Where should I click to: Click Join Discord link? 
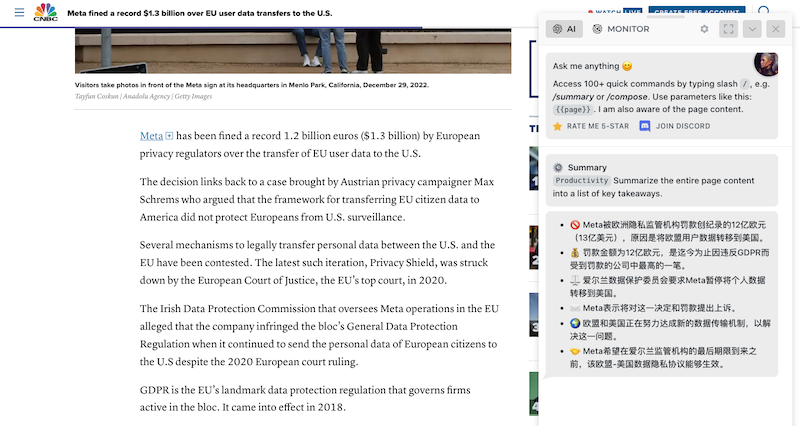(x=683, y=126)
